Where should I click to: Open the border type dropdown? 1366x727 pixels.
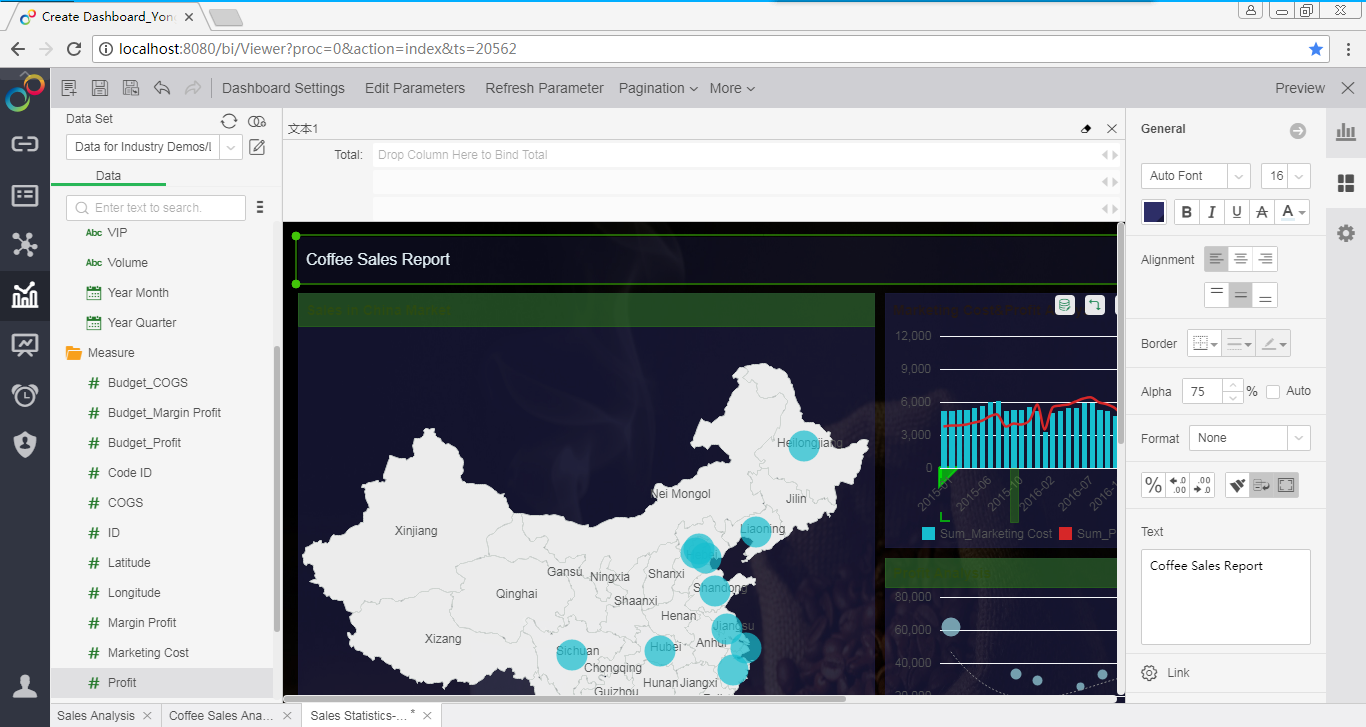click(x=1204, y=344)
